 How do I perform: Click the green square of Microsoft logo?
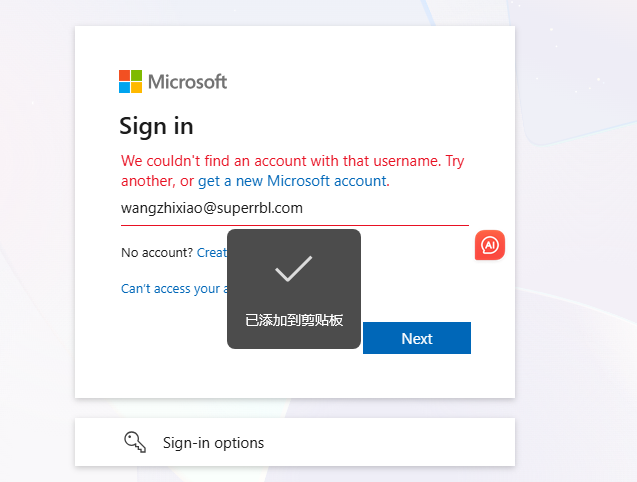137,76
